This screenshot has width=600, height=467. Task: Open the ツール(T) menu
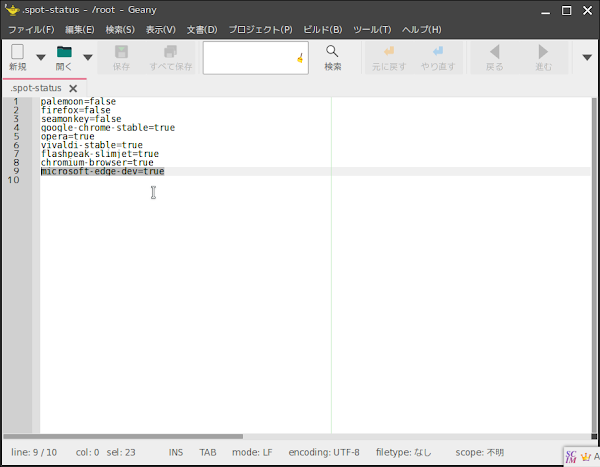372,29
